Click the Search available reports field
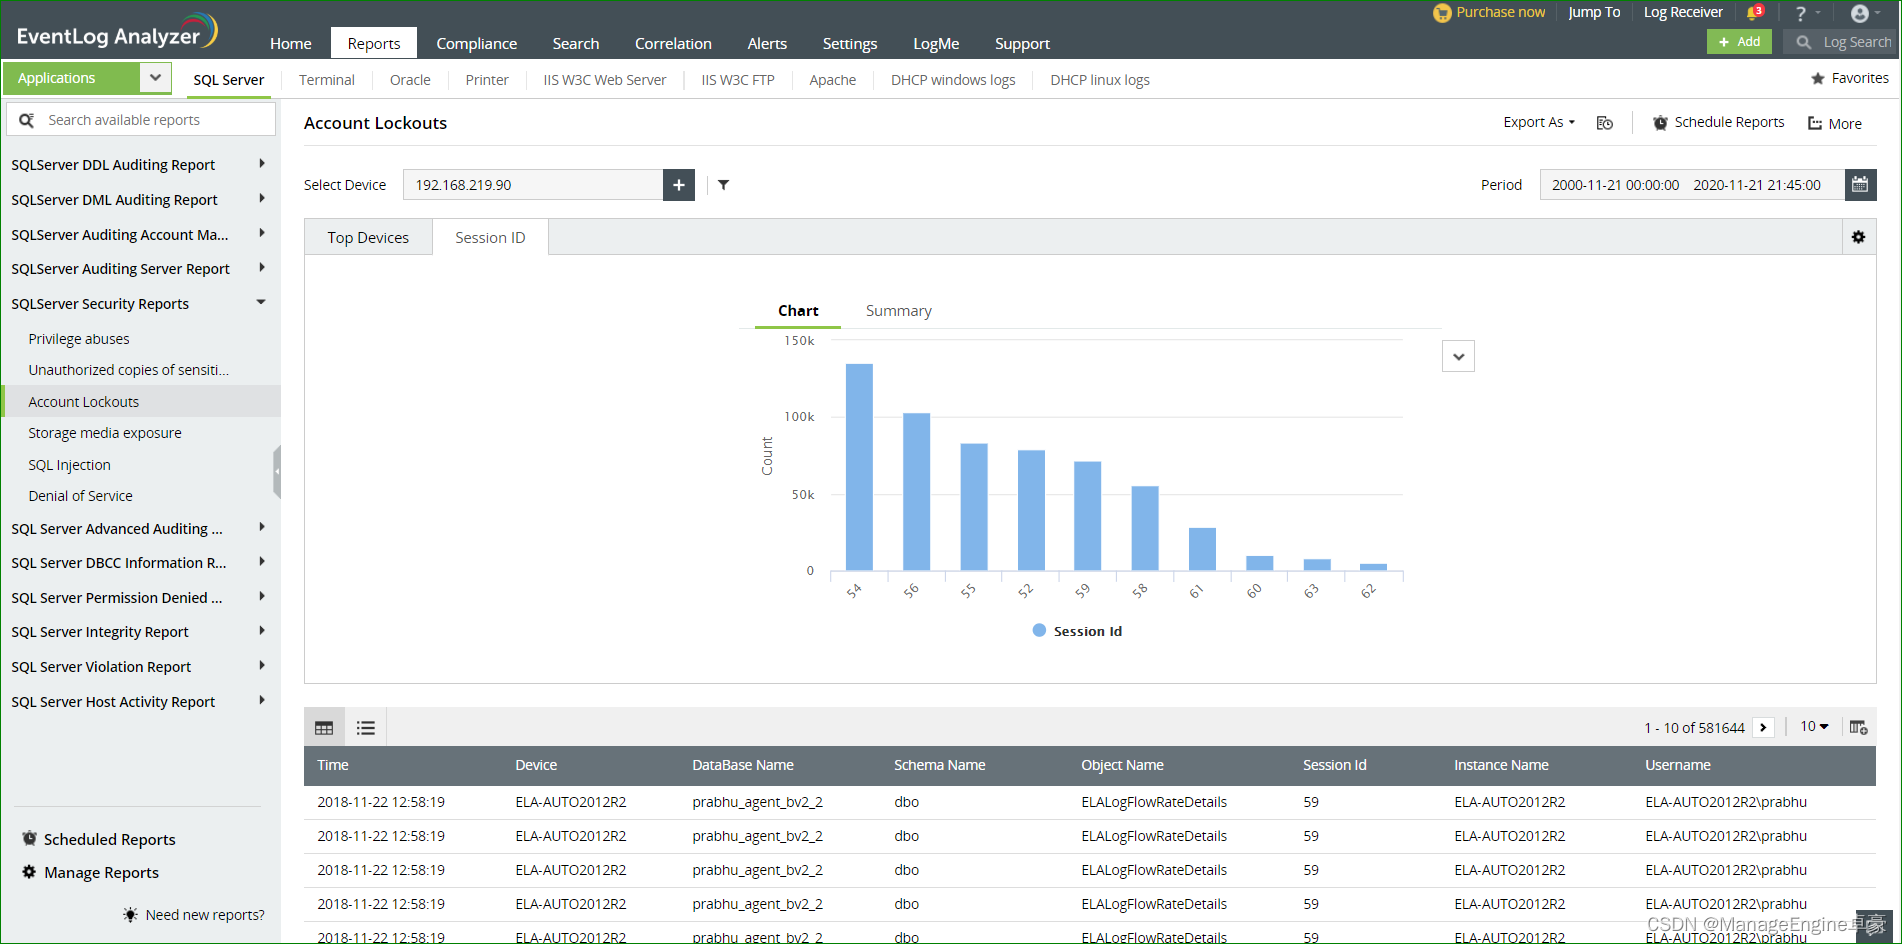 coord(141,120)
